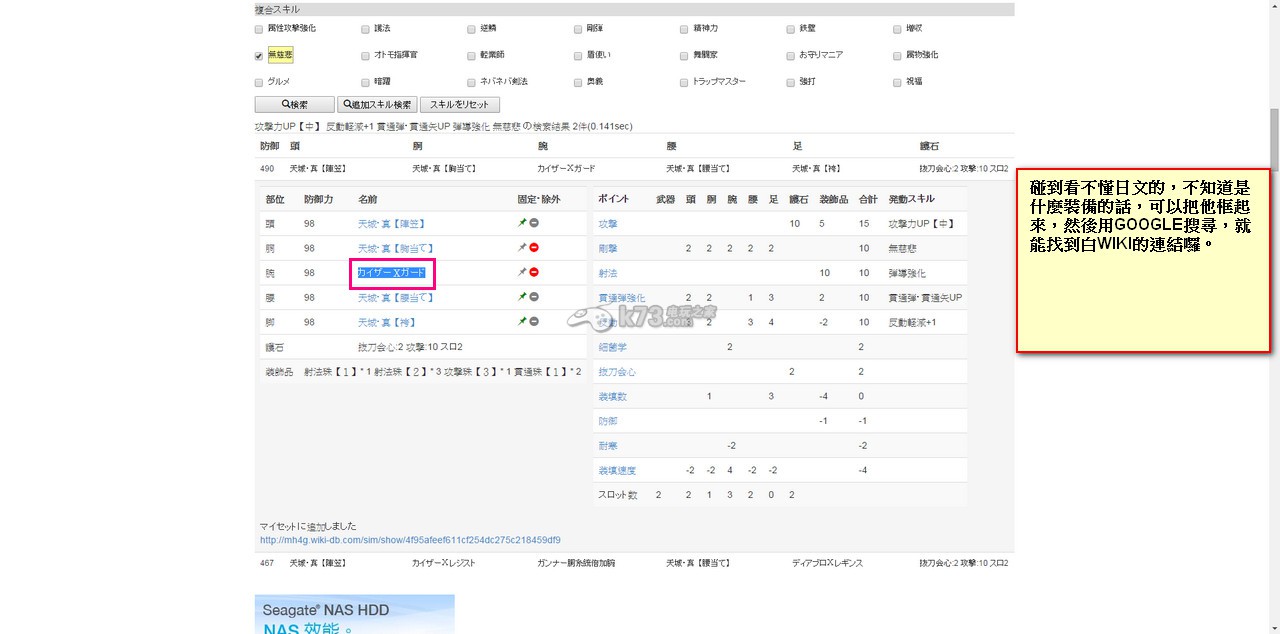
Task: Check the 鉄壁 skill checkbox
Action: point(791,29)
